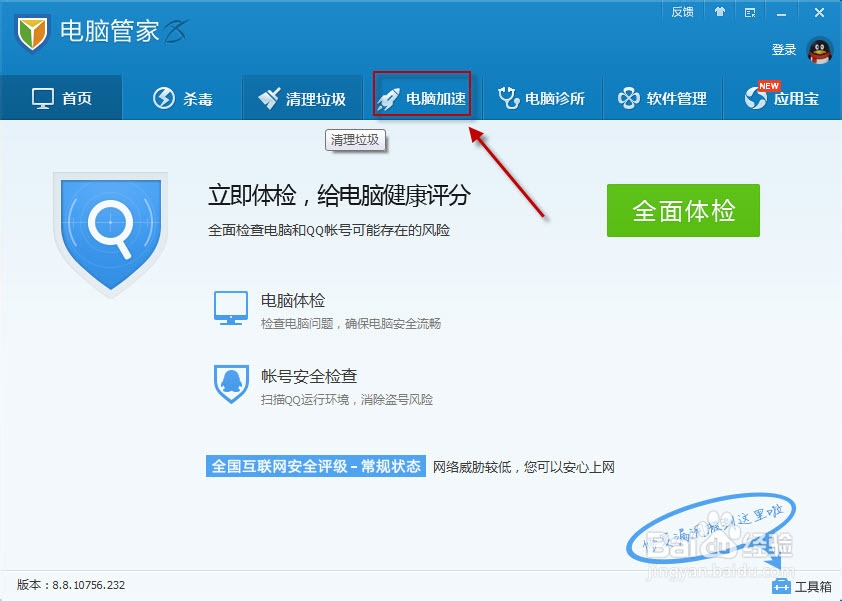Image resolution: width=842 pixels, height=601 pixels.
Task: Switch to the 软件管理 tab
Action: [662, 97]
